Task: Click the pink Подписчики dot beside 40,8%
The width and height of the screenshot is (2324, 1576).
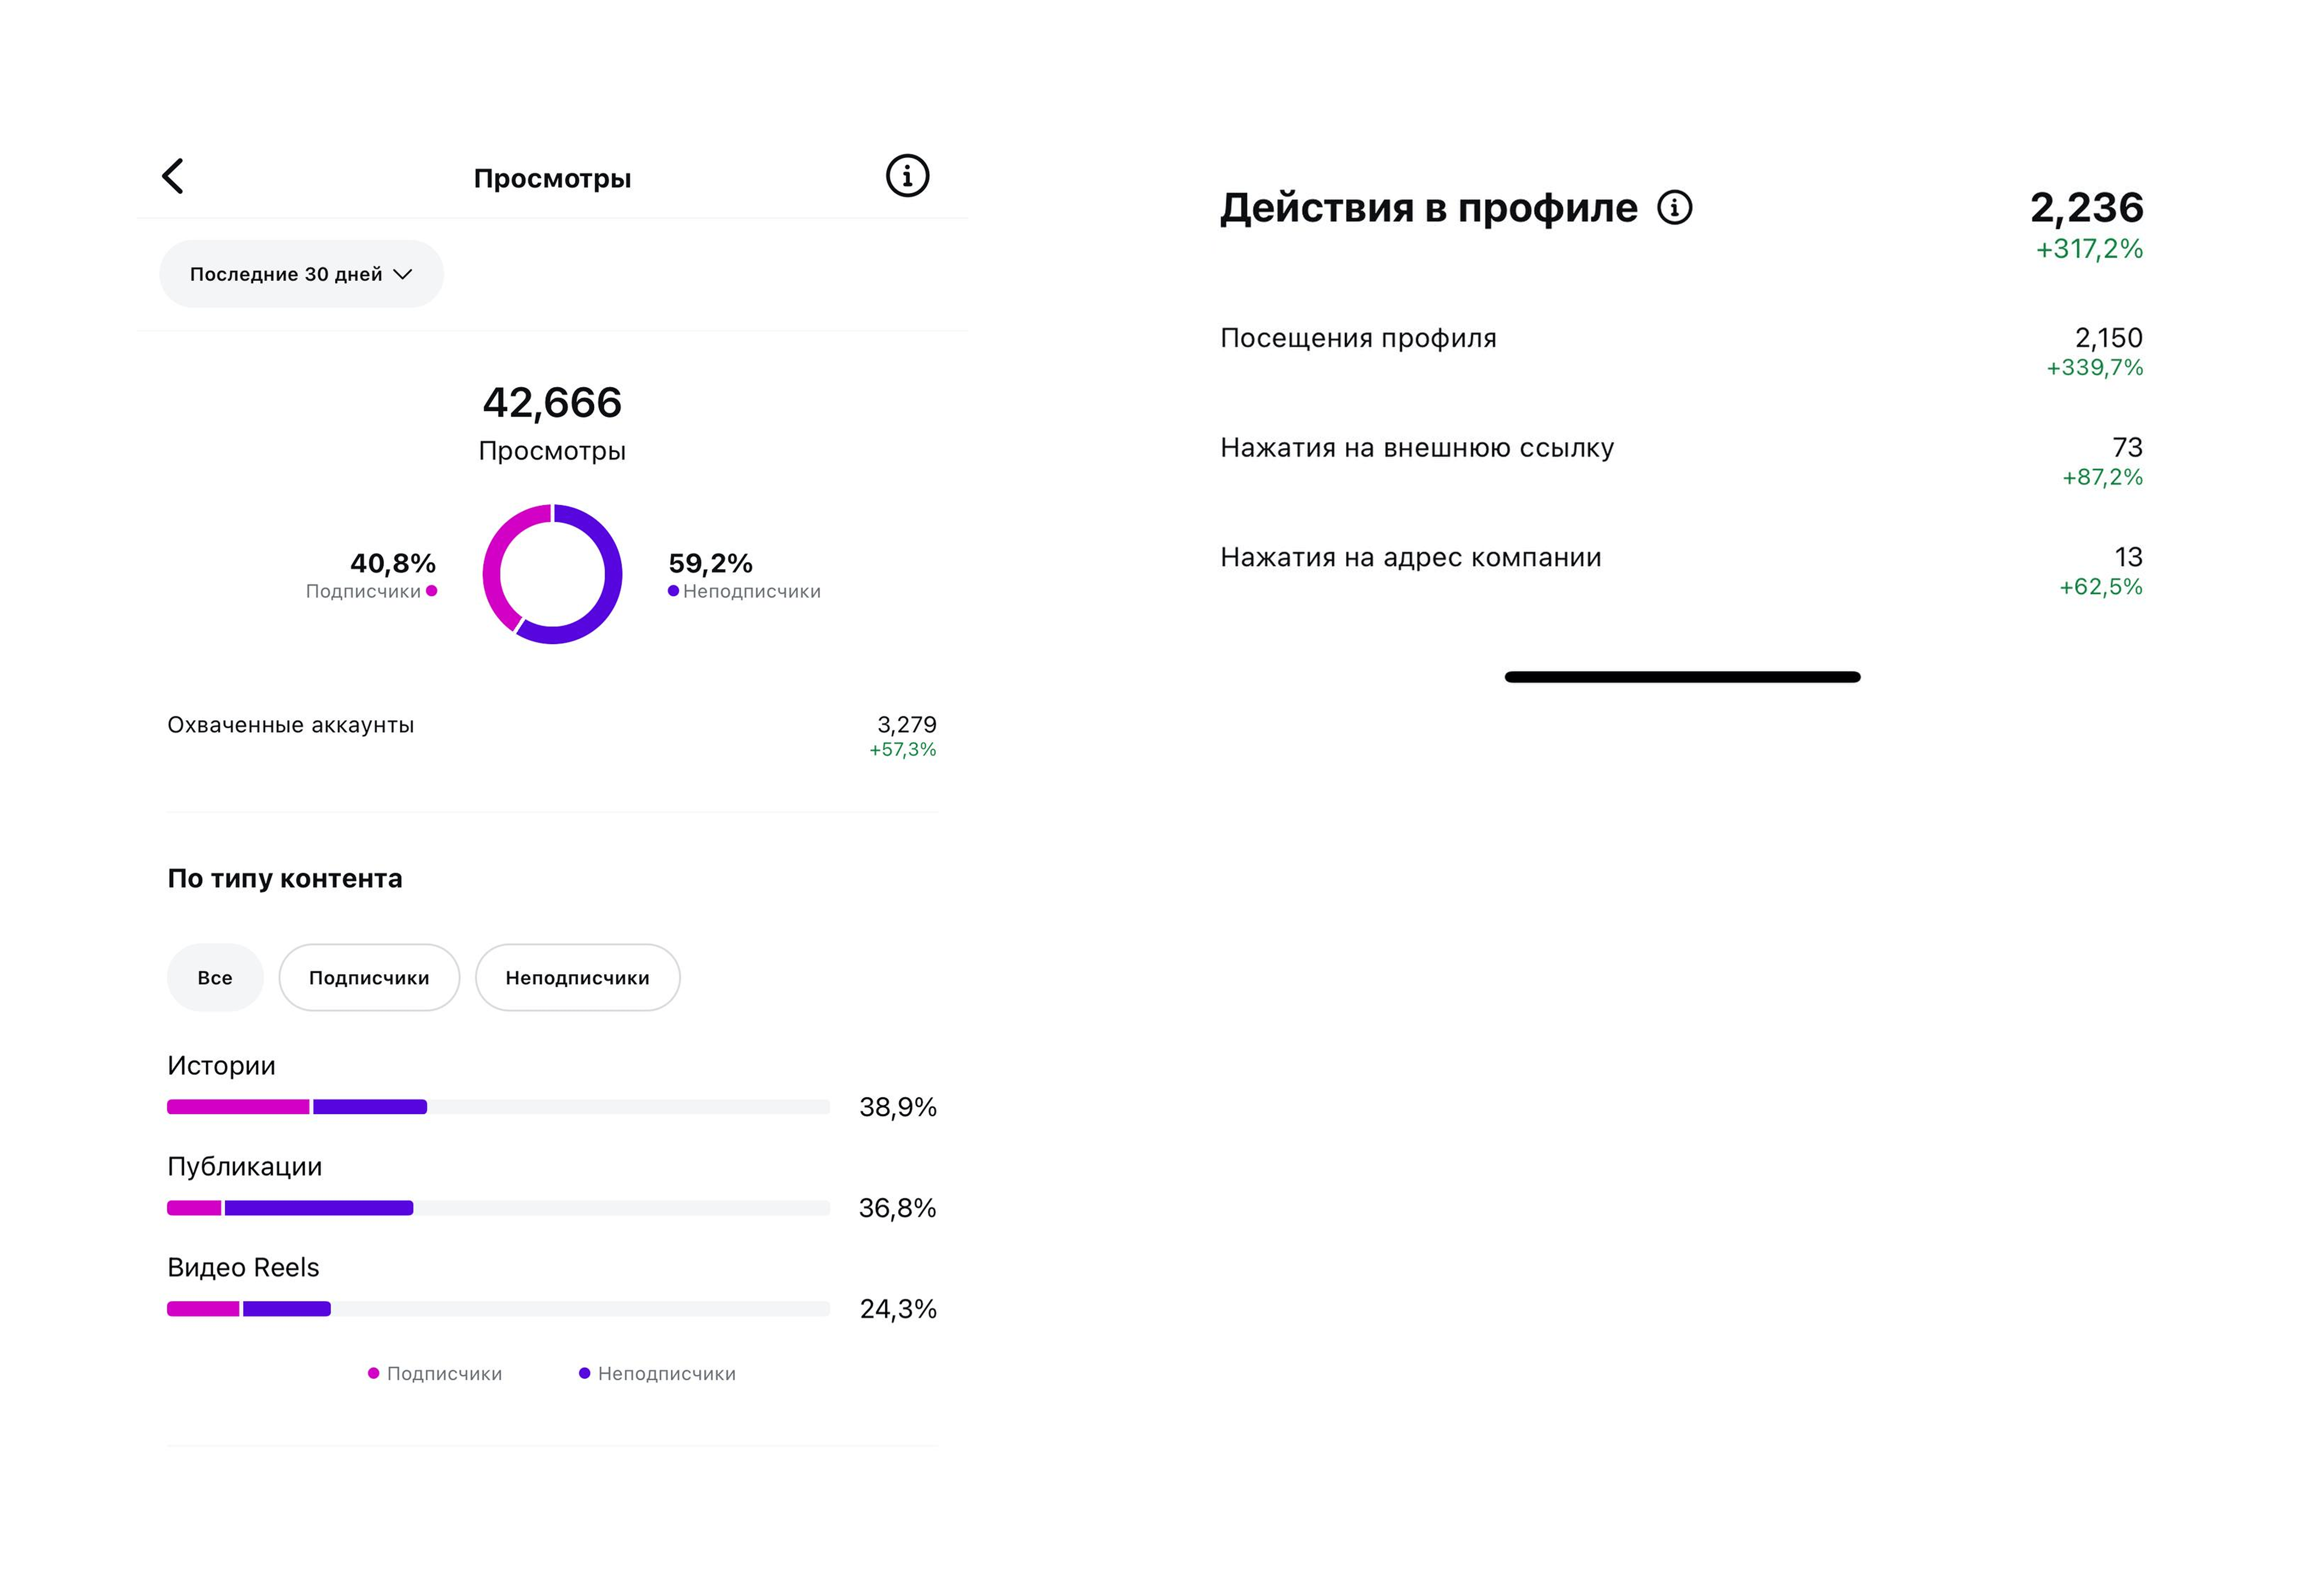Action: click(432, 591)
